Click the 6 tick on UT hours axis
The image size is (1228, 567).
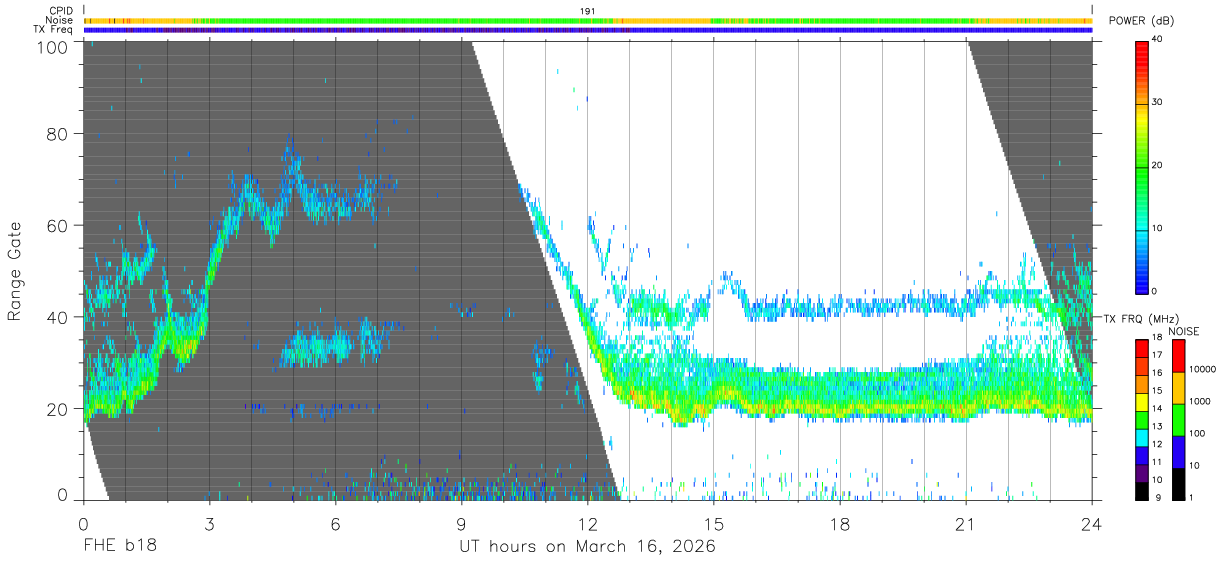(335, 523)
